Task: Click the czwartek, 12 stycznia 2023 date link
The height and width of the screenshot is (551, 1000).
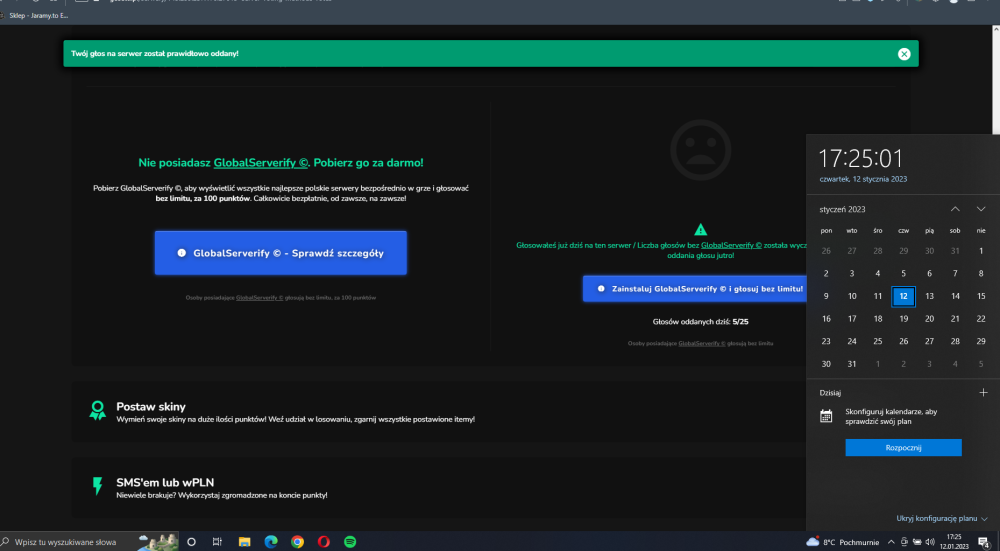Action: (863, 179)
